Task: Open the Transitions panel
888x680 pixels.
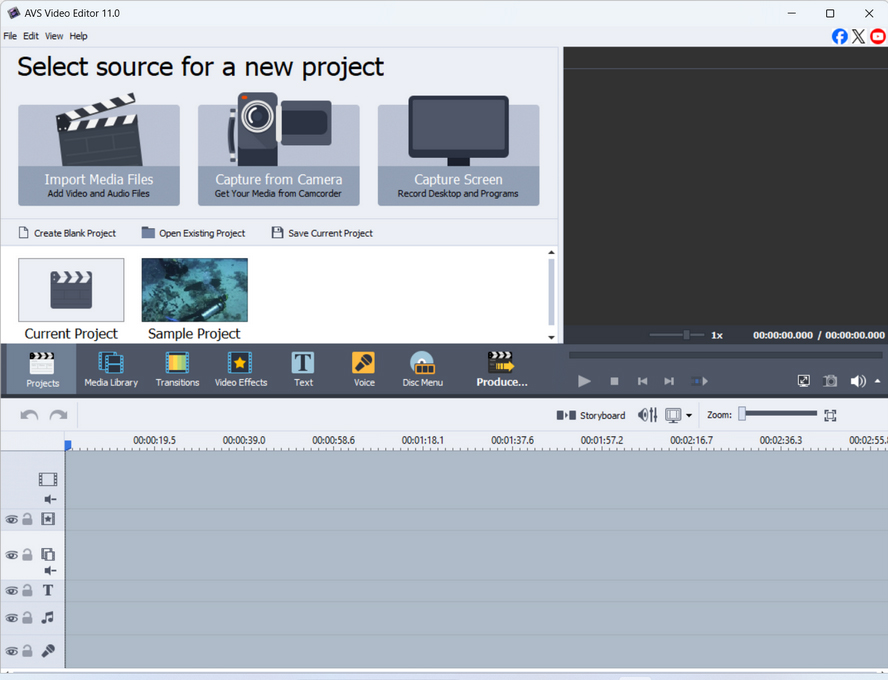Action: click(177, 369)
